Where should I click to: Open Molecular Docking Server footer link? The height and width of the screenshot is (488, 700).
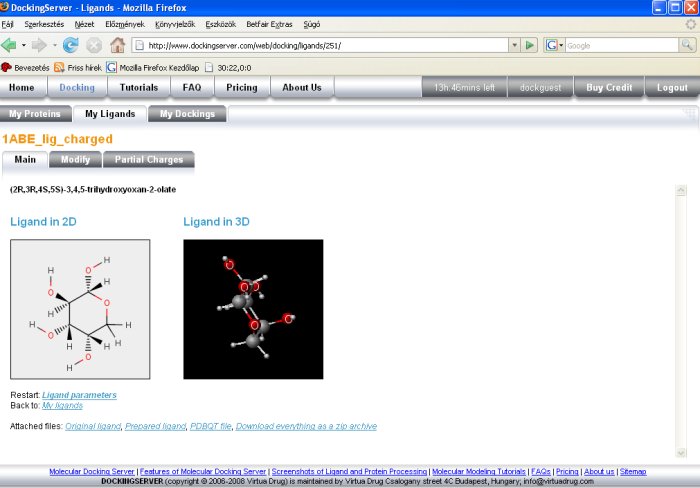pos(92,471)
